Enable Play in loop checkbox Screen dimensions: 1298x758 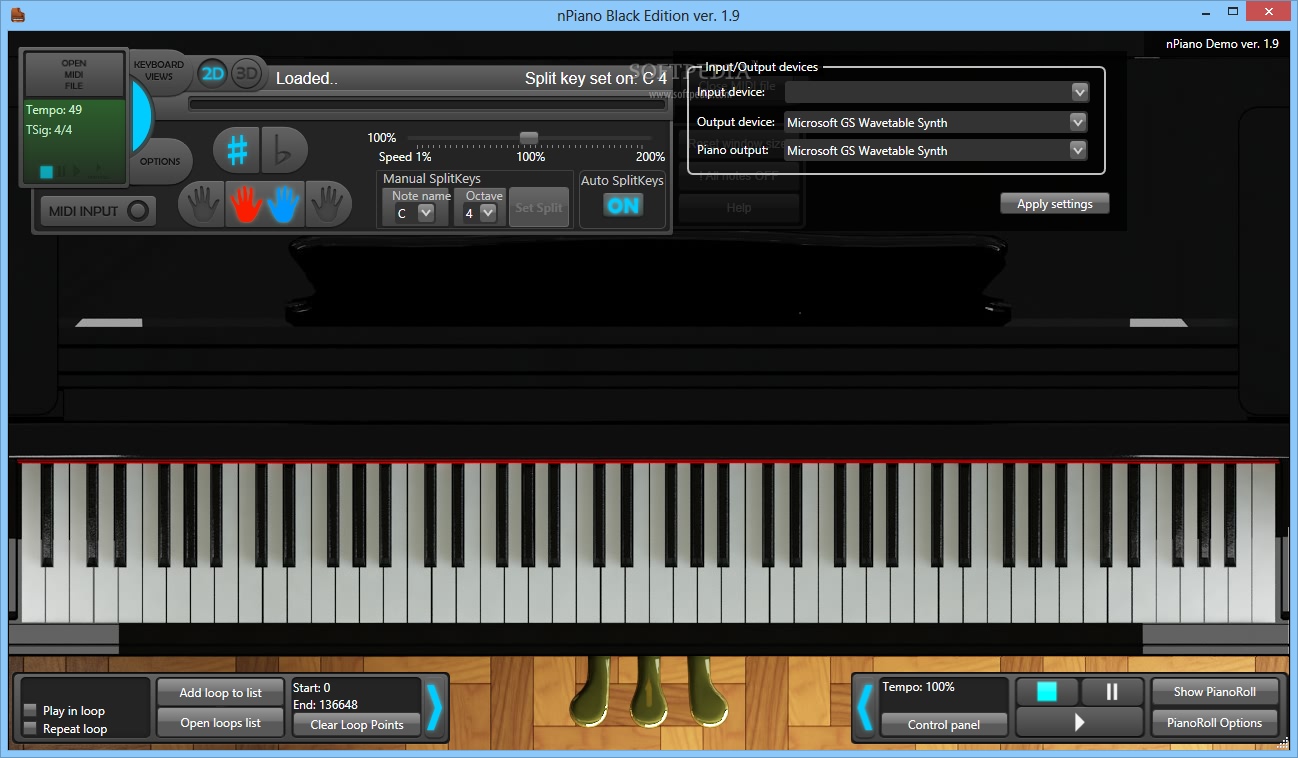[x=30, y=710]
